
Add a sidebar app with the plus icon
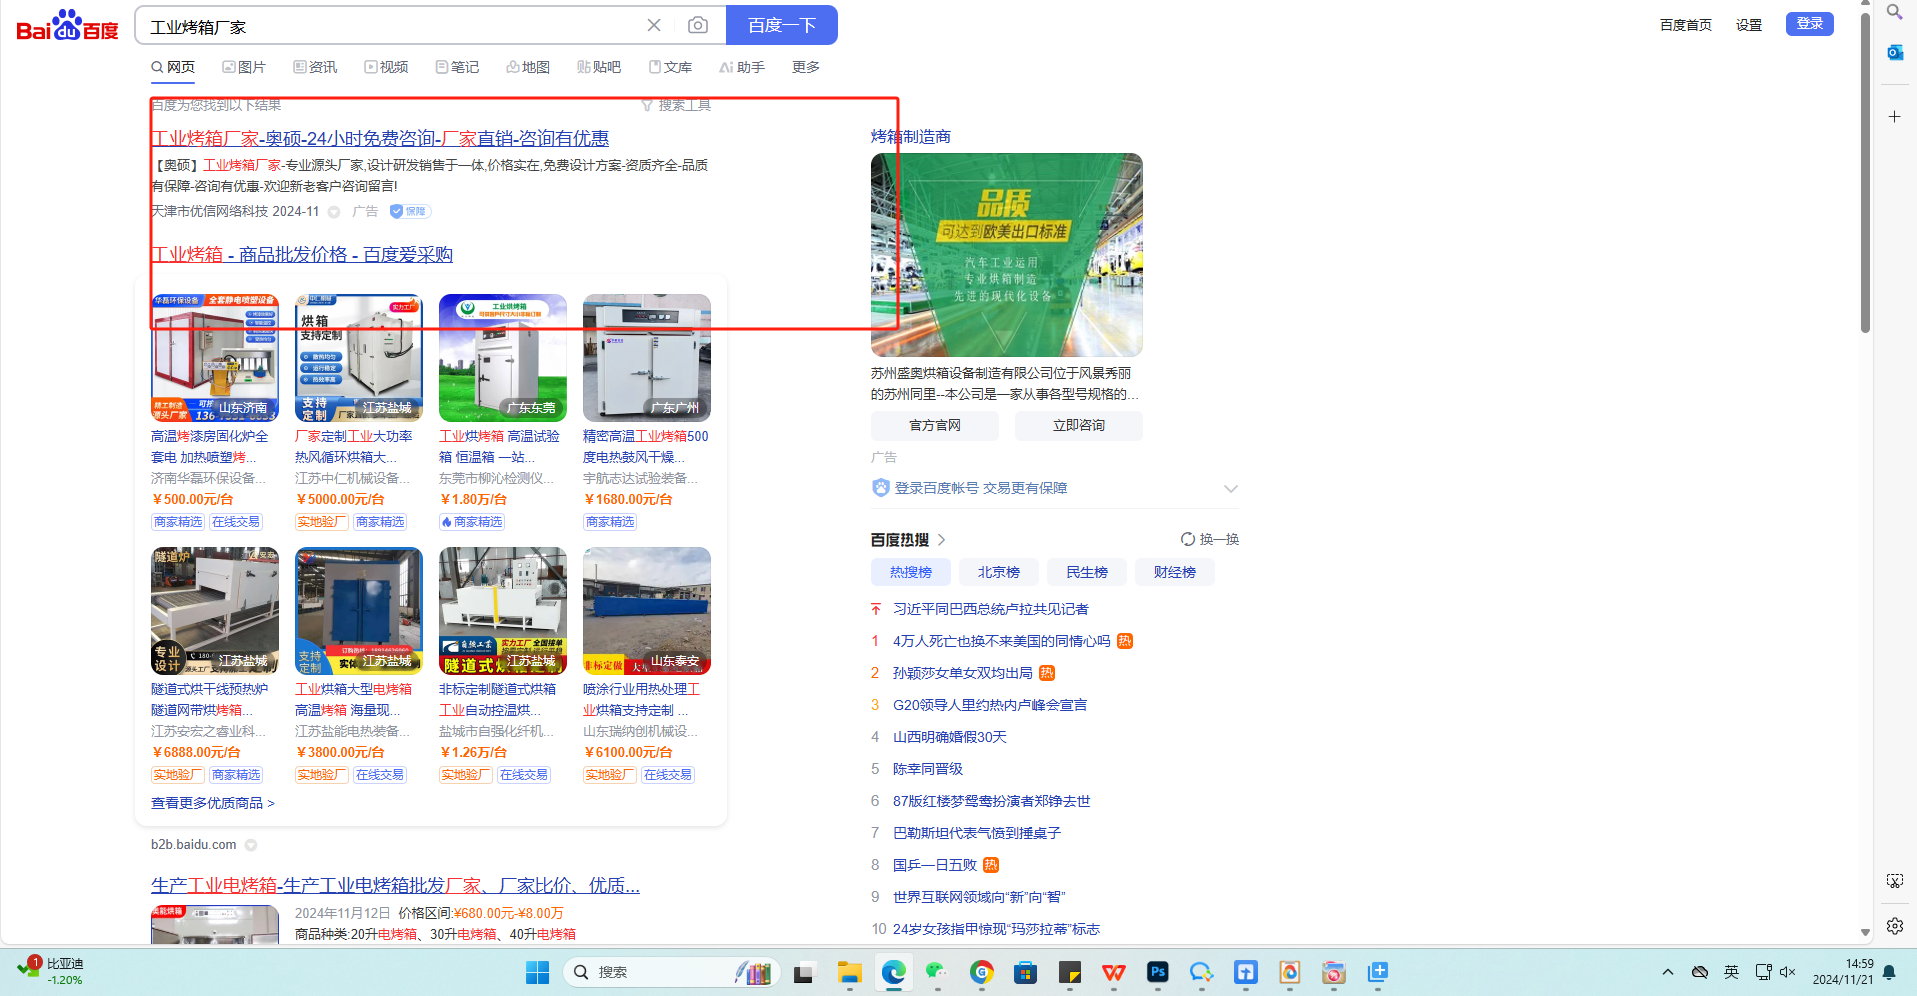(x=1894, y=117)
